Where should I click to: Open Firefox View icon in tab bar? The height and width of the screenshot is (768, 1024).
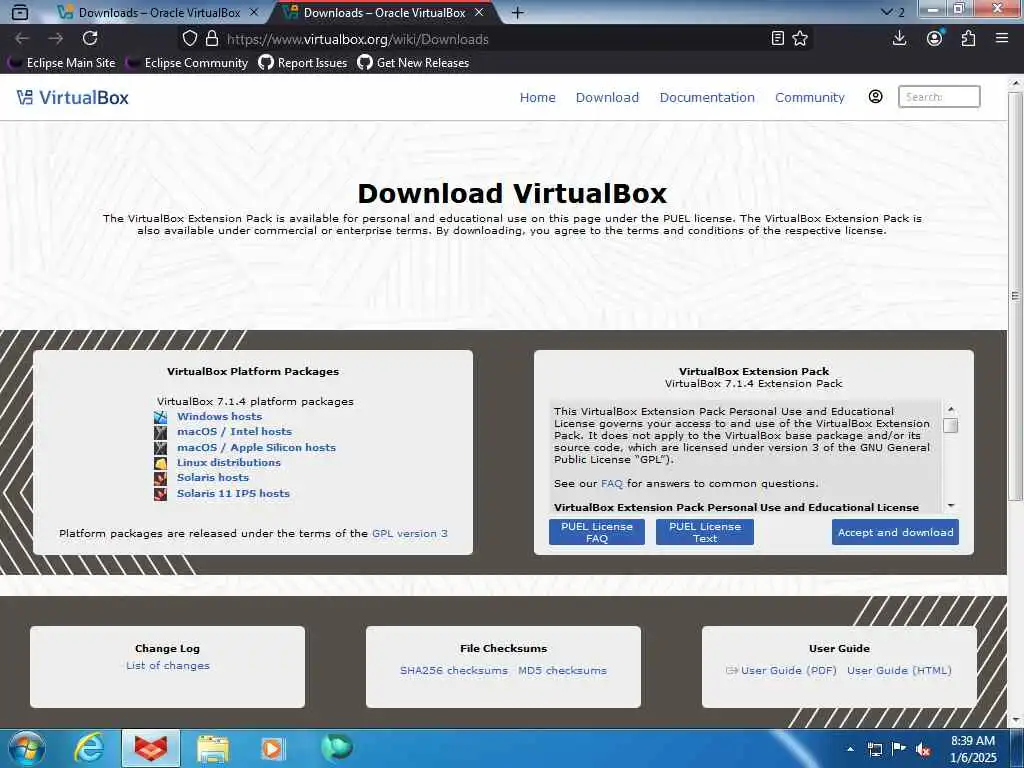[20, 12]
